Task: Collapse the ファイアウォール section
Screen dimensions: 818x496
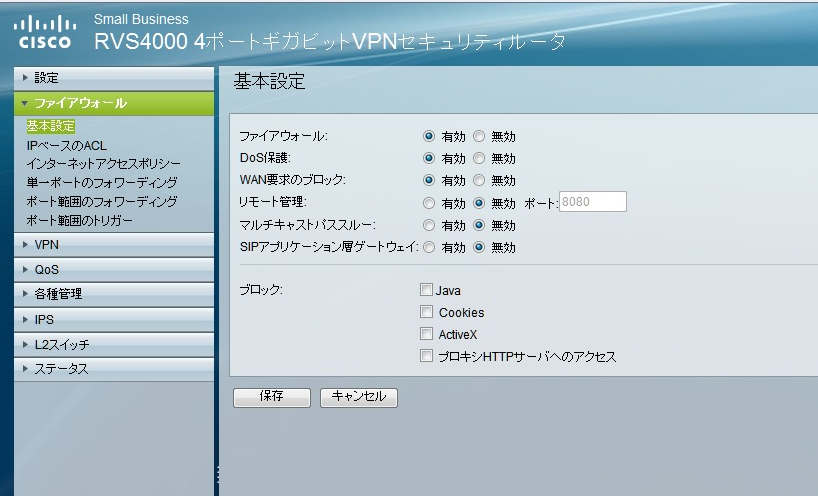Action: pyautogui.click(x=114, y=103)
